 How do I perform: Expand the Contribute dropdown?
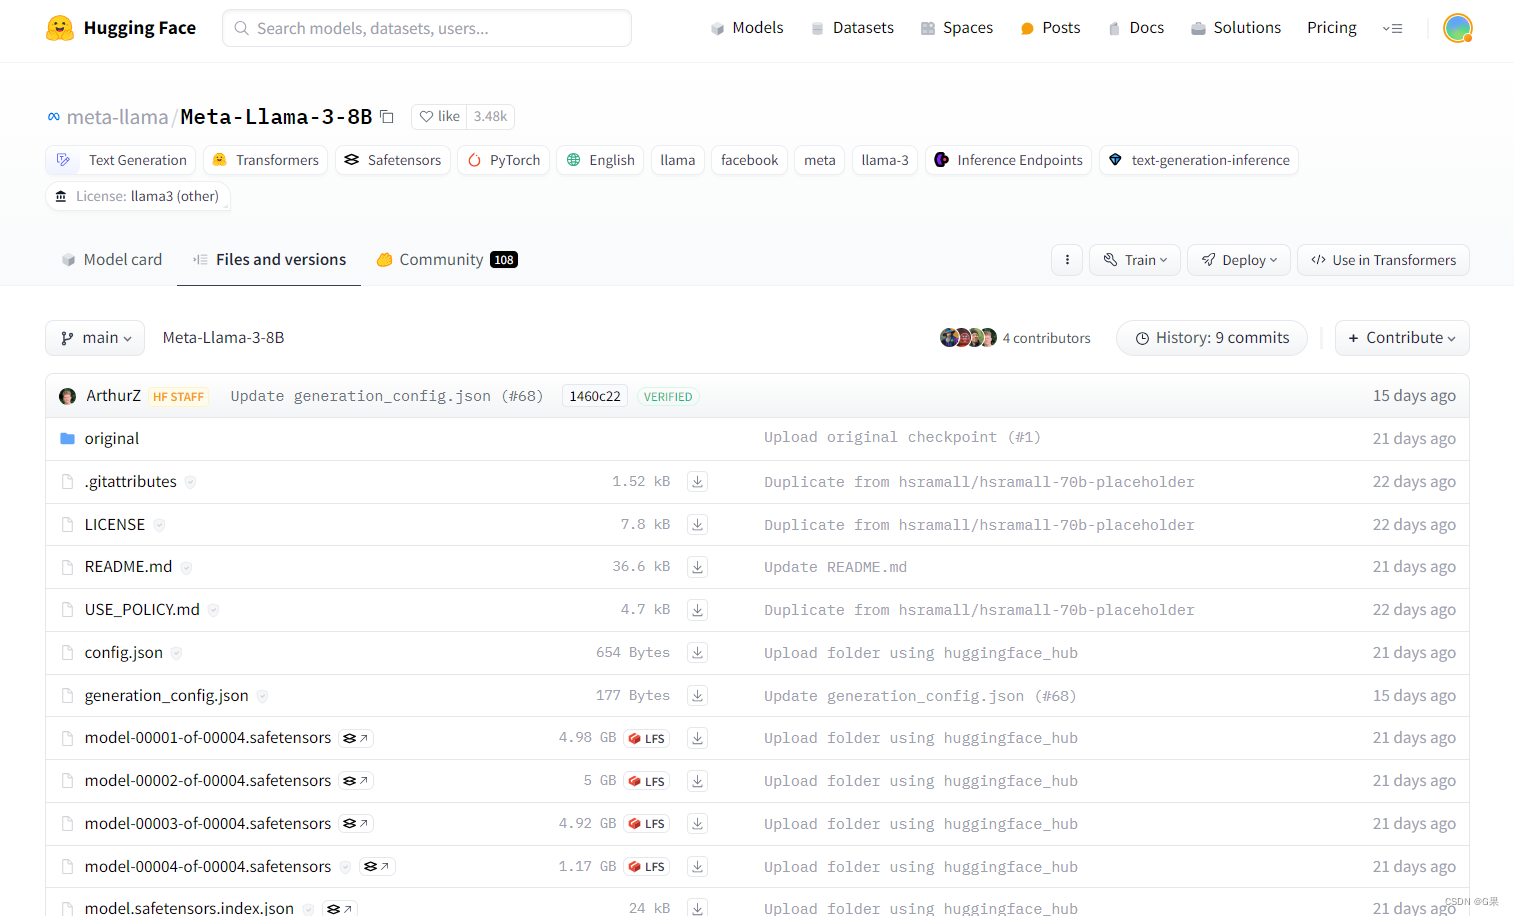click(1402, 338)
